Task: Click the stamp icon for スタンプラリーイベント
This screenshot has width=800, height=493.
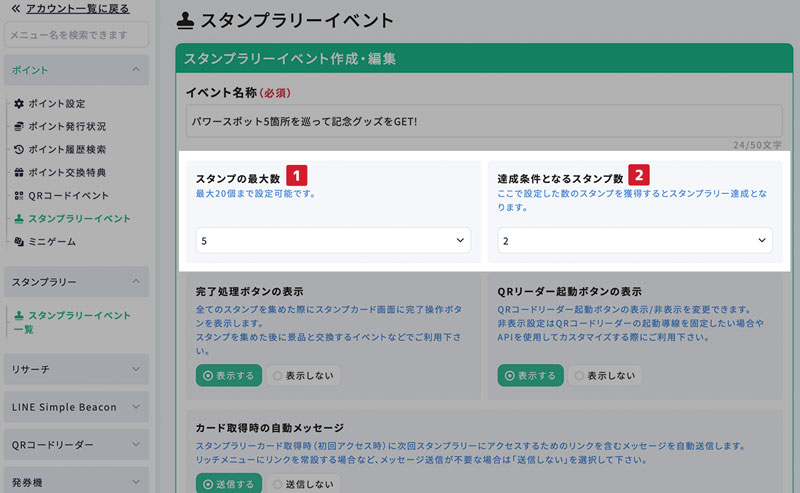Action: (x=19, y=219)
